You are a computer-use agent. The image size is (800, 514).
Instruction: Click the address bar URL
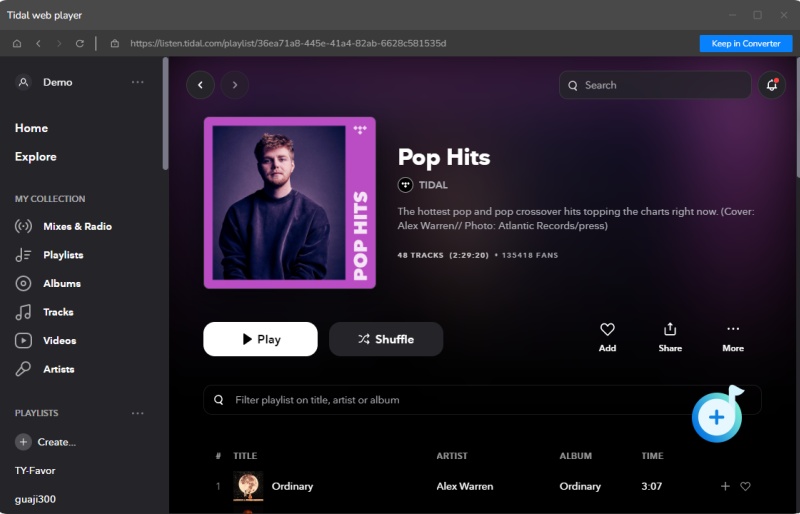pyautogui.click(x=288, y=43)
